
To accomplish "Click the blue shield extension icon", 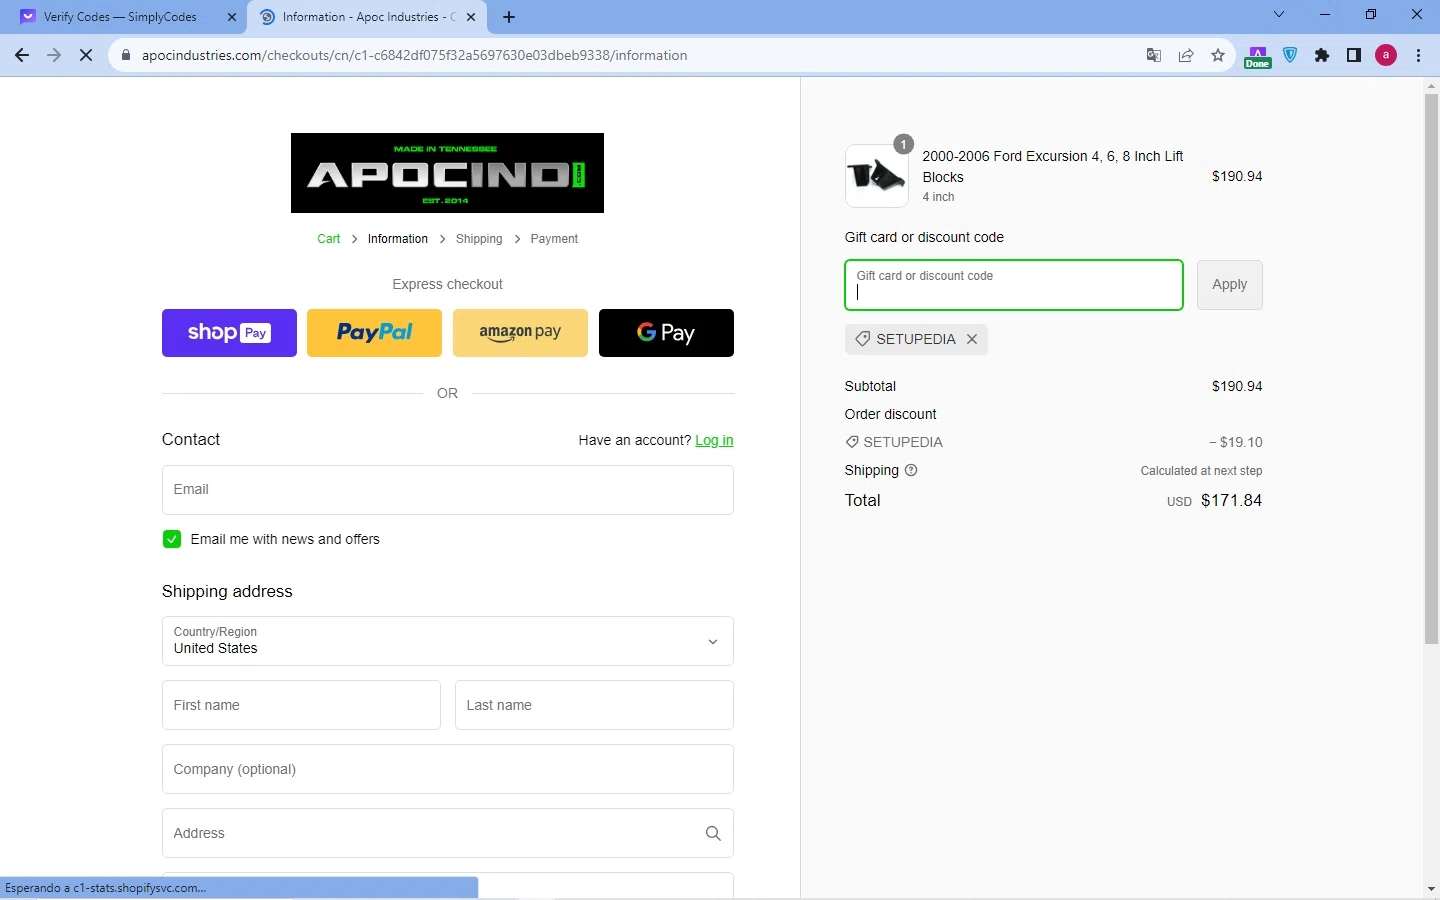I will coord(1291,55).
